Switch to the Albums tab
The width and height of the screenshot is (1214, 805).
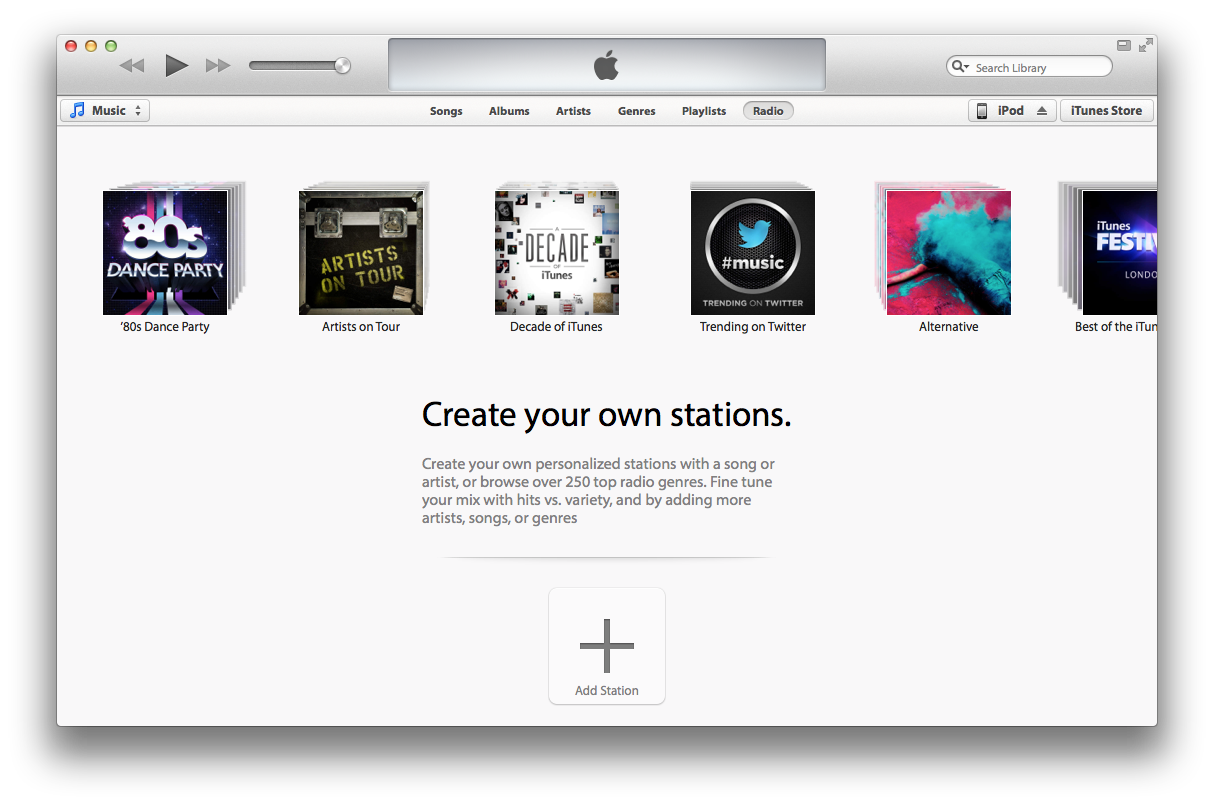(x=509, y=111)
